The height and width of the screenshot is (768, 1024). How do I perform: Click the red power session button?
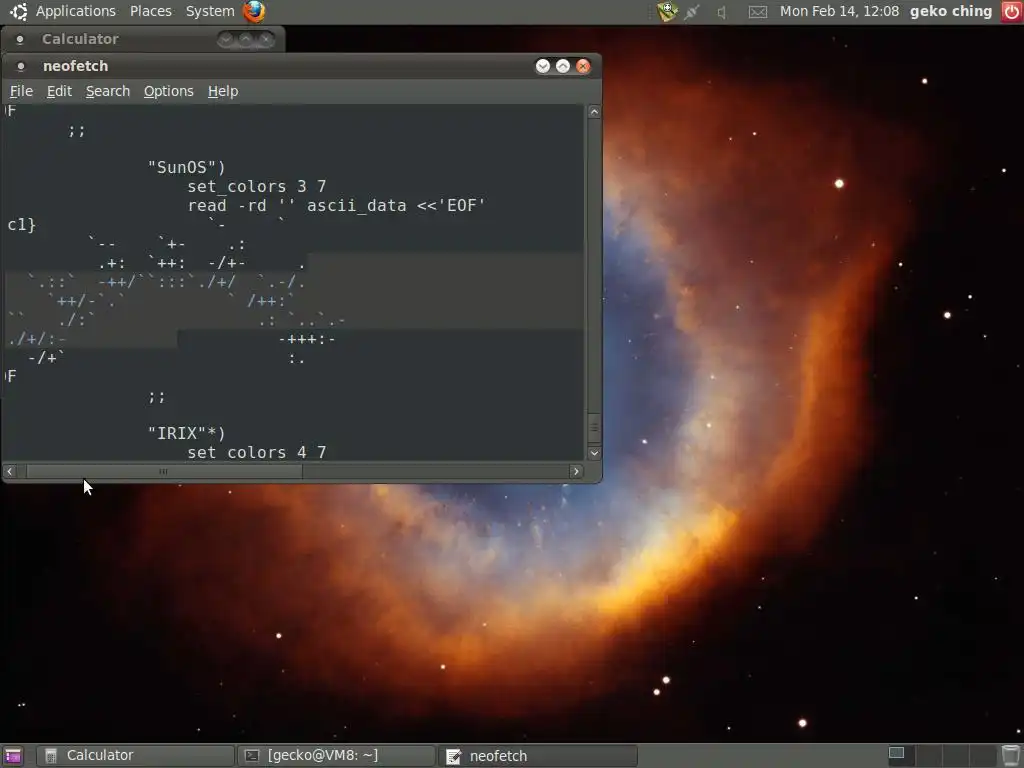click(x=1012, y=12)
